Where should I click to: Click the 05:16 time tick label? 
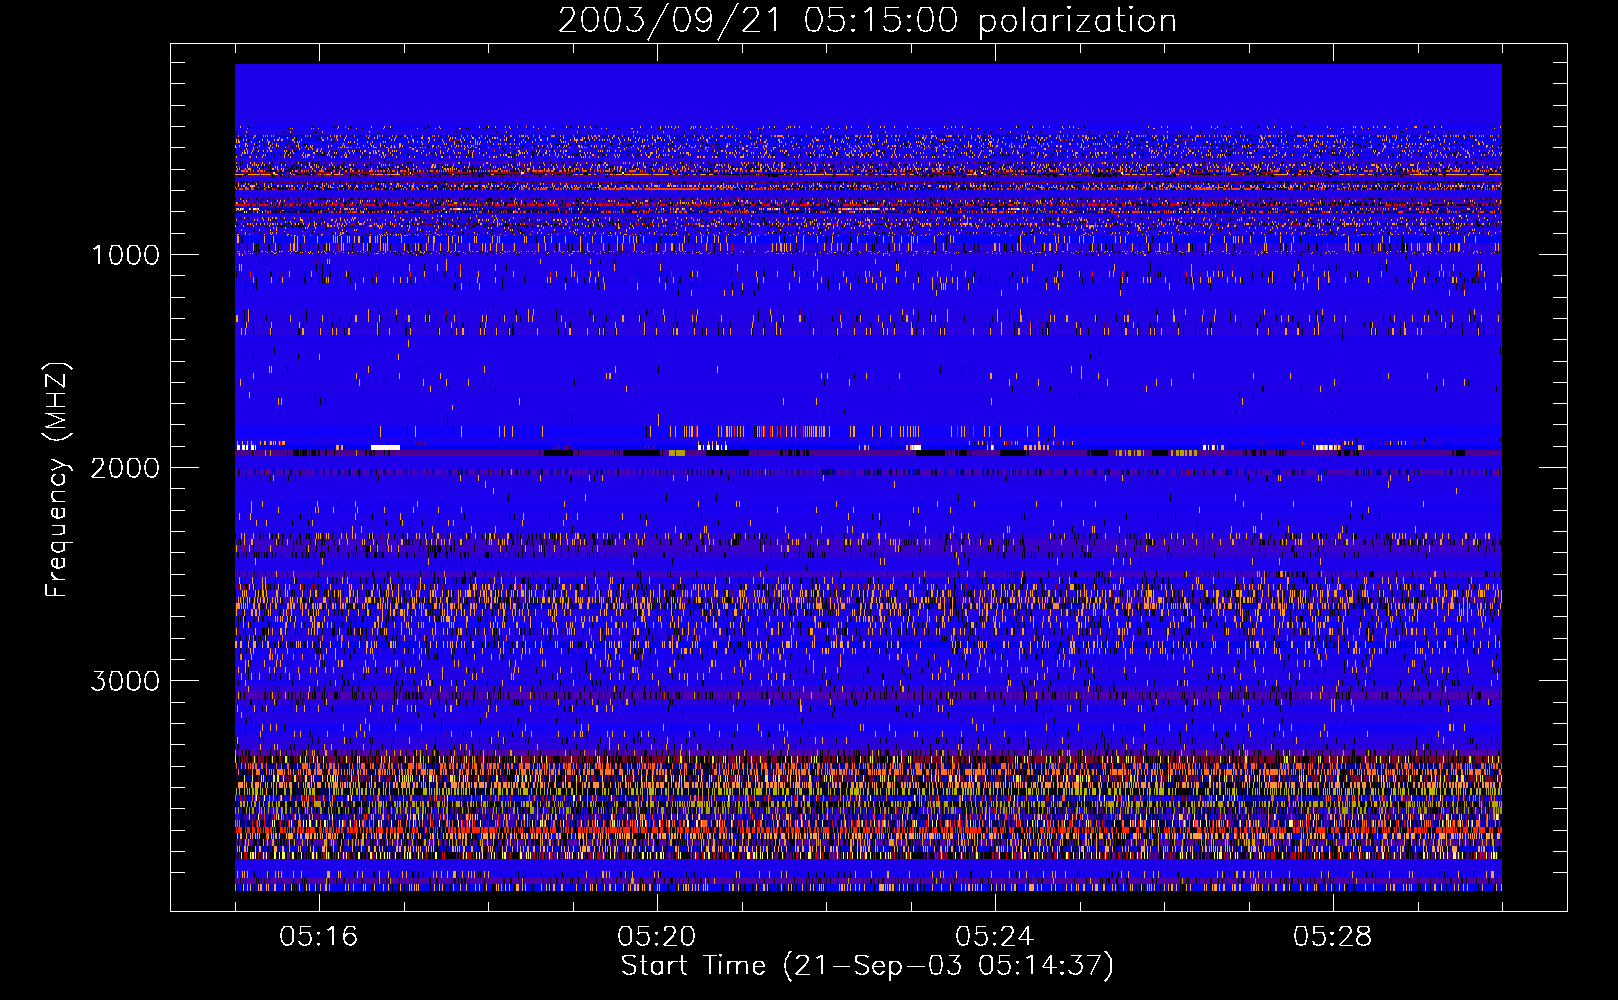(319, 937)
